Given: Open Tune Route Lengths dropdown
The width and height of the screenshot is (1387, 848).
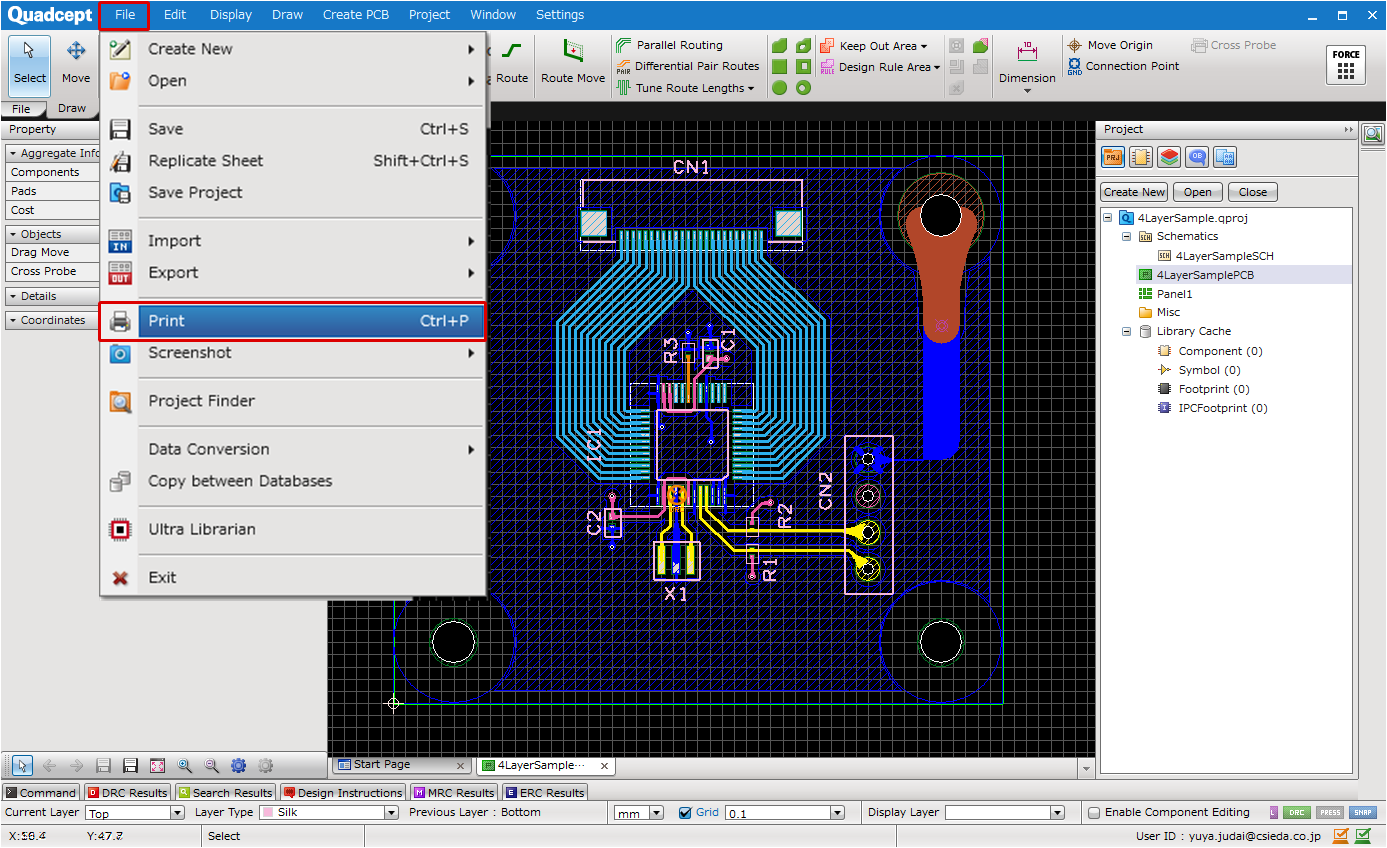Looking at the screenshot, I should click(x=686, y=88).
